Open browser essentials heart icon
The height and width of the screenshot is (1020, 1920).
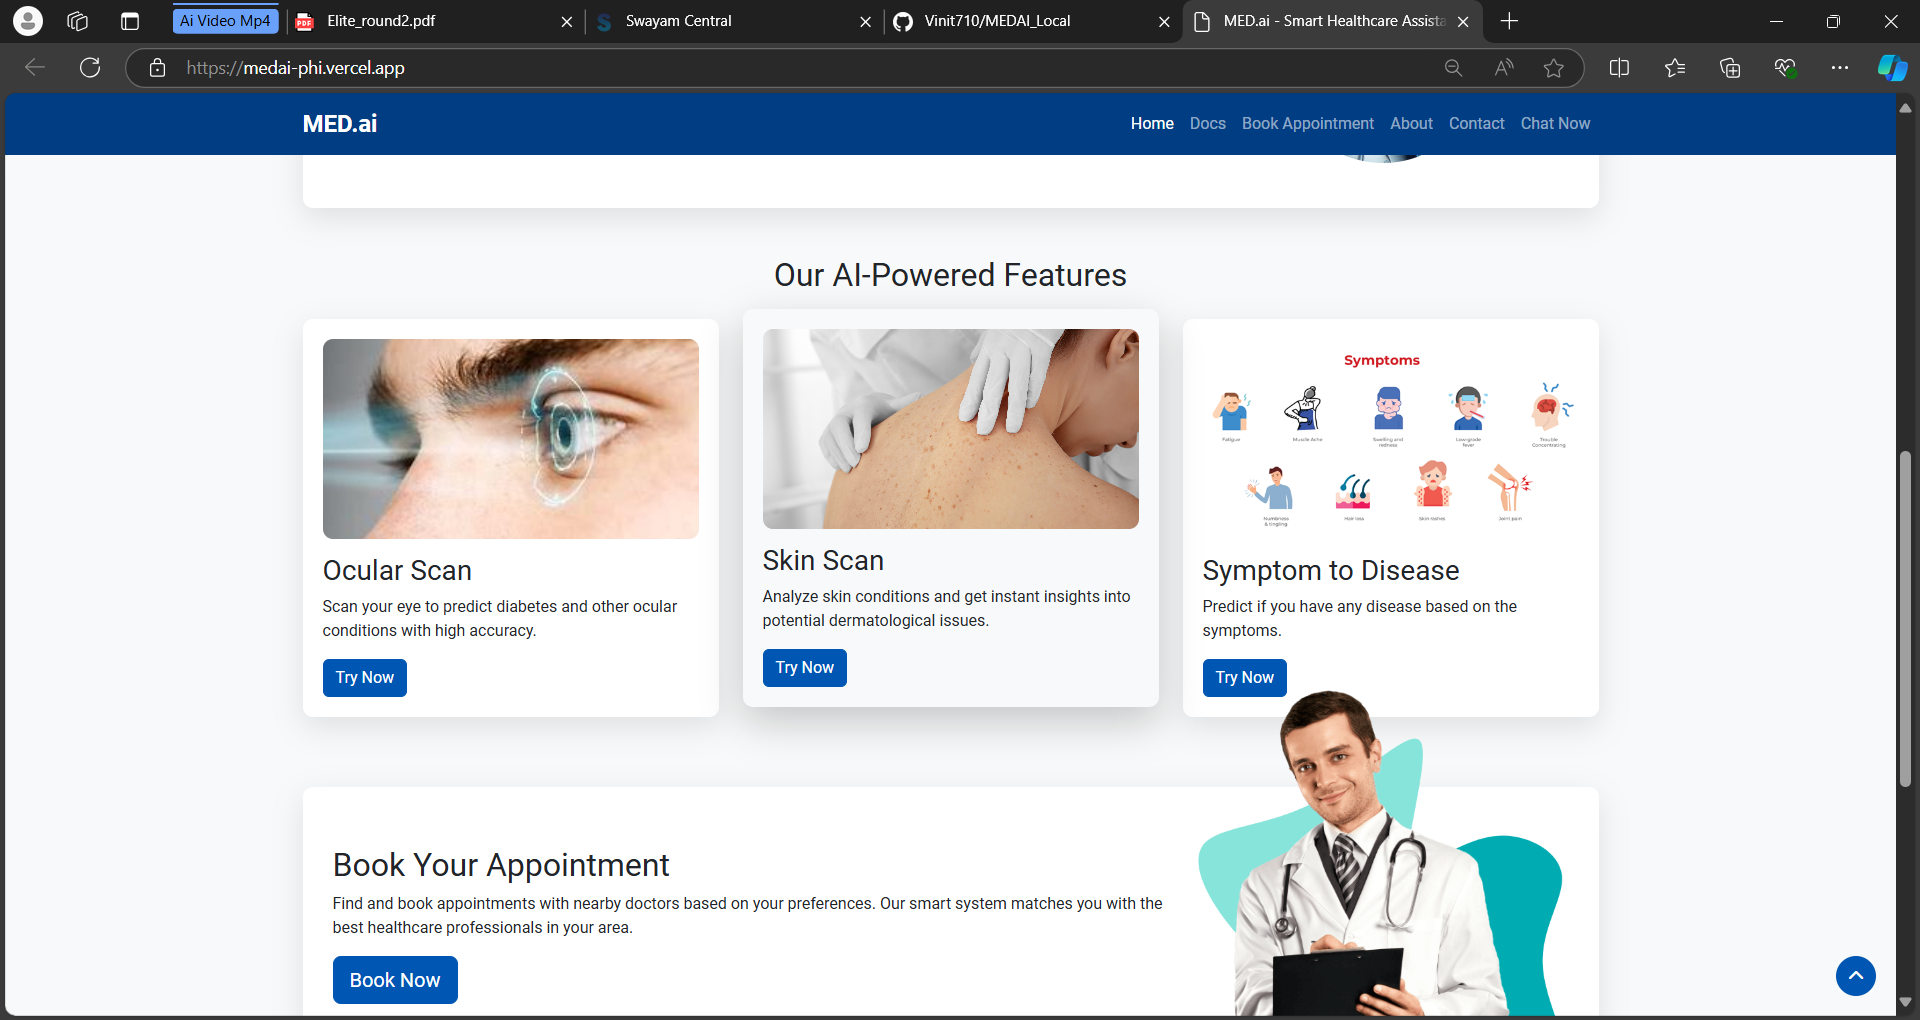tap(1785, 68)
